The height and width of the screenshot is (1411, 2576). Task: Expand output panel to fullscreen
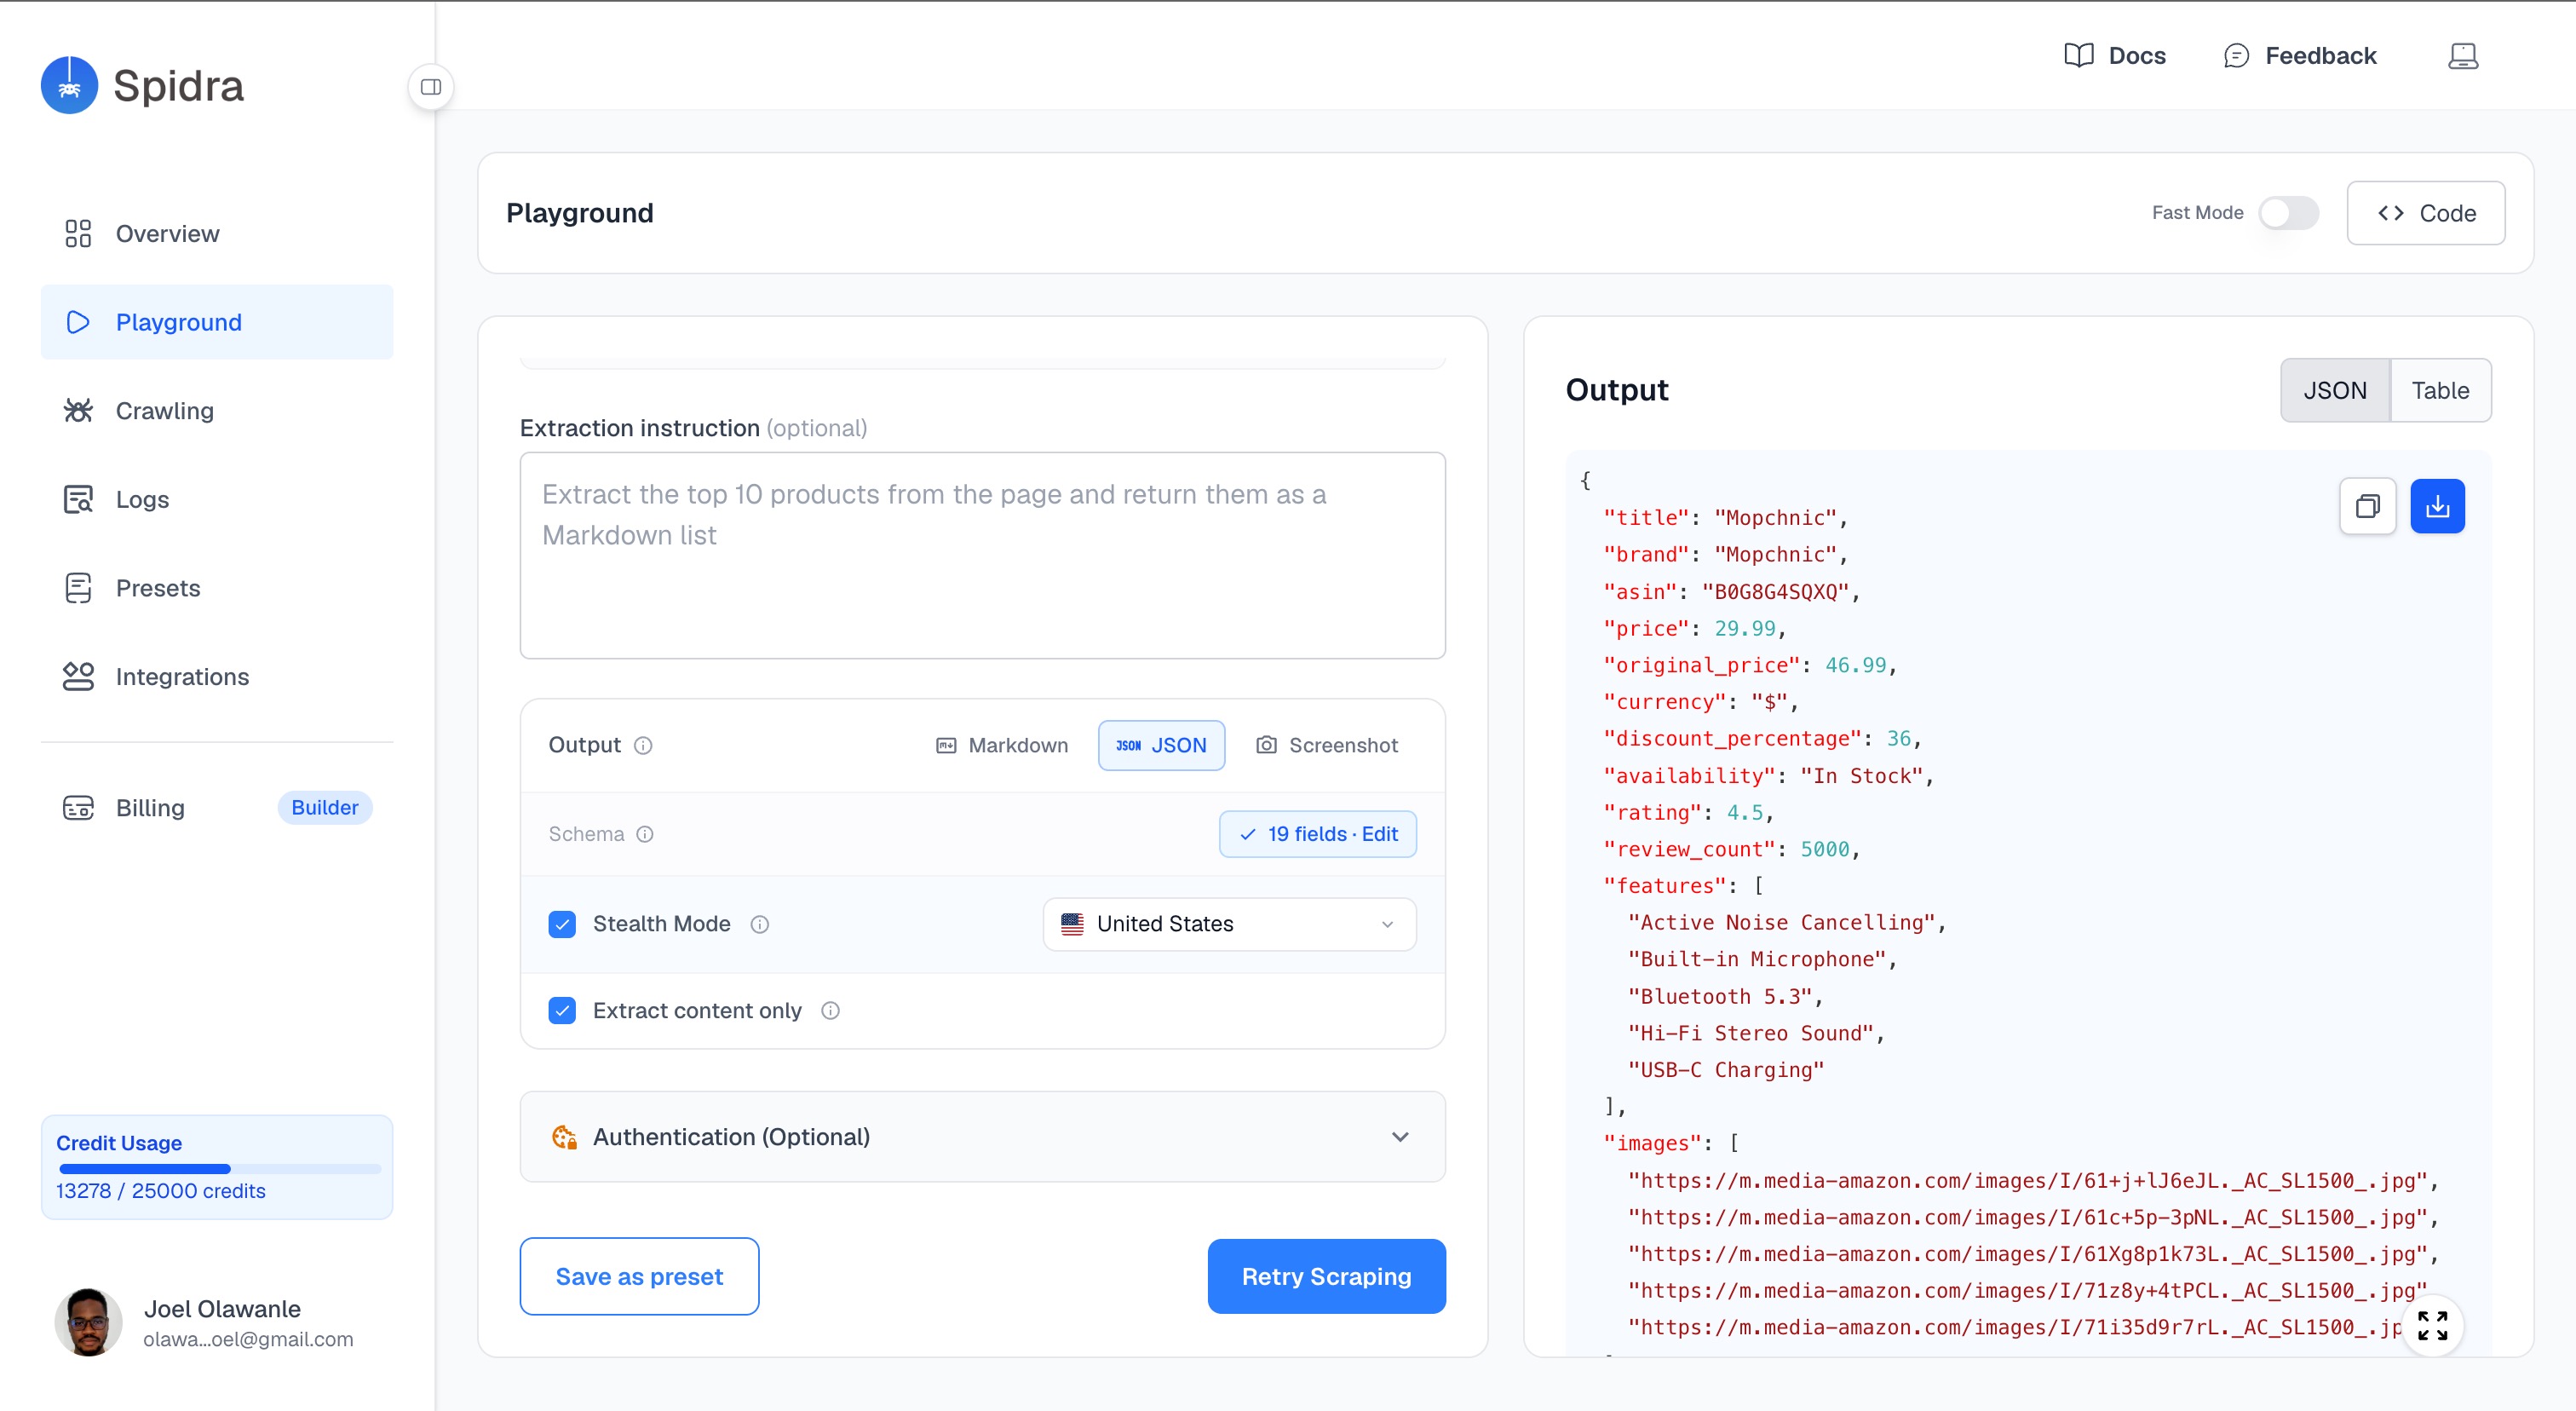coord(2432,1326)
